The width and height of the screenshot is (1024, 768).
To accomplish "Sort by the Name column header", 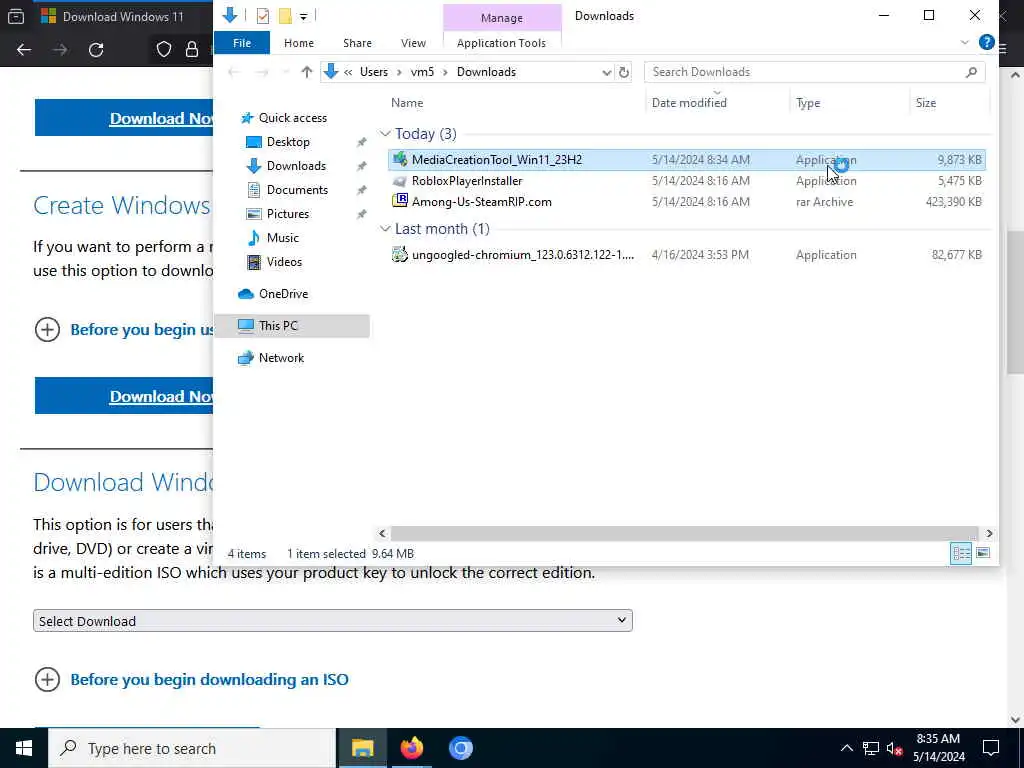I will 407,103.
